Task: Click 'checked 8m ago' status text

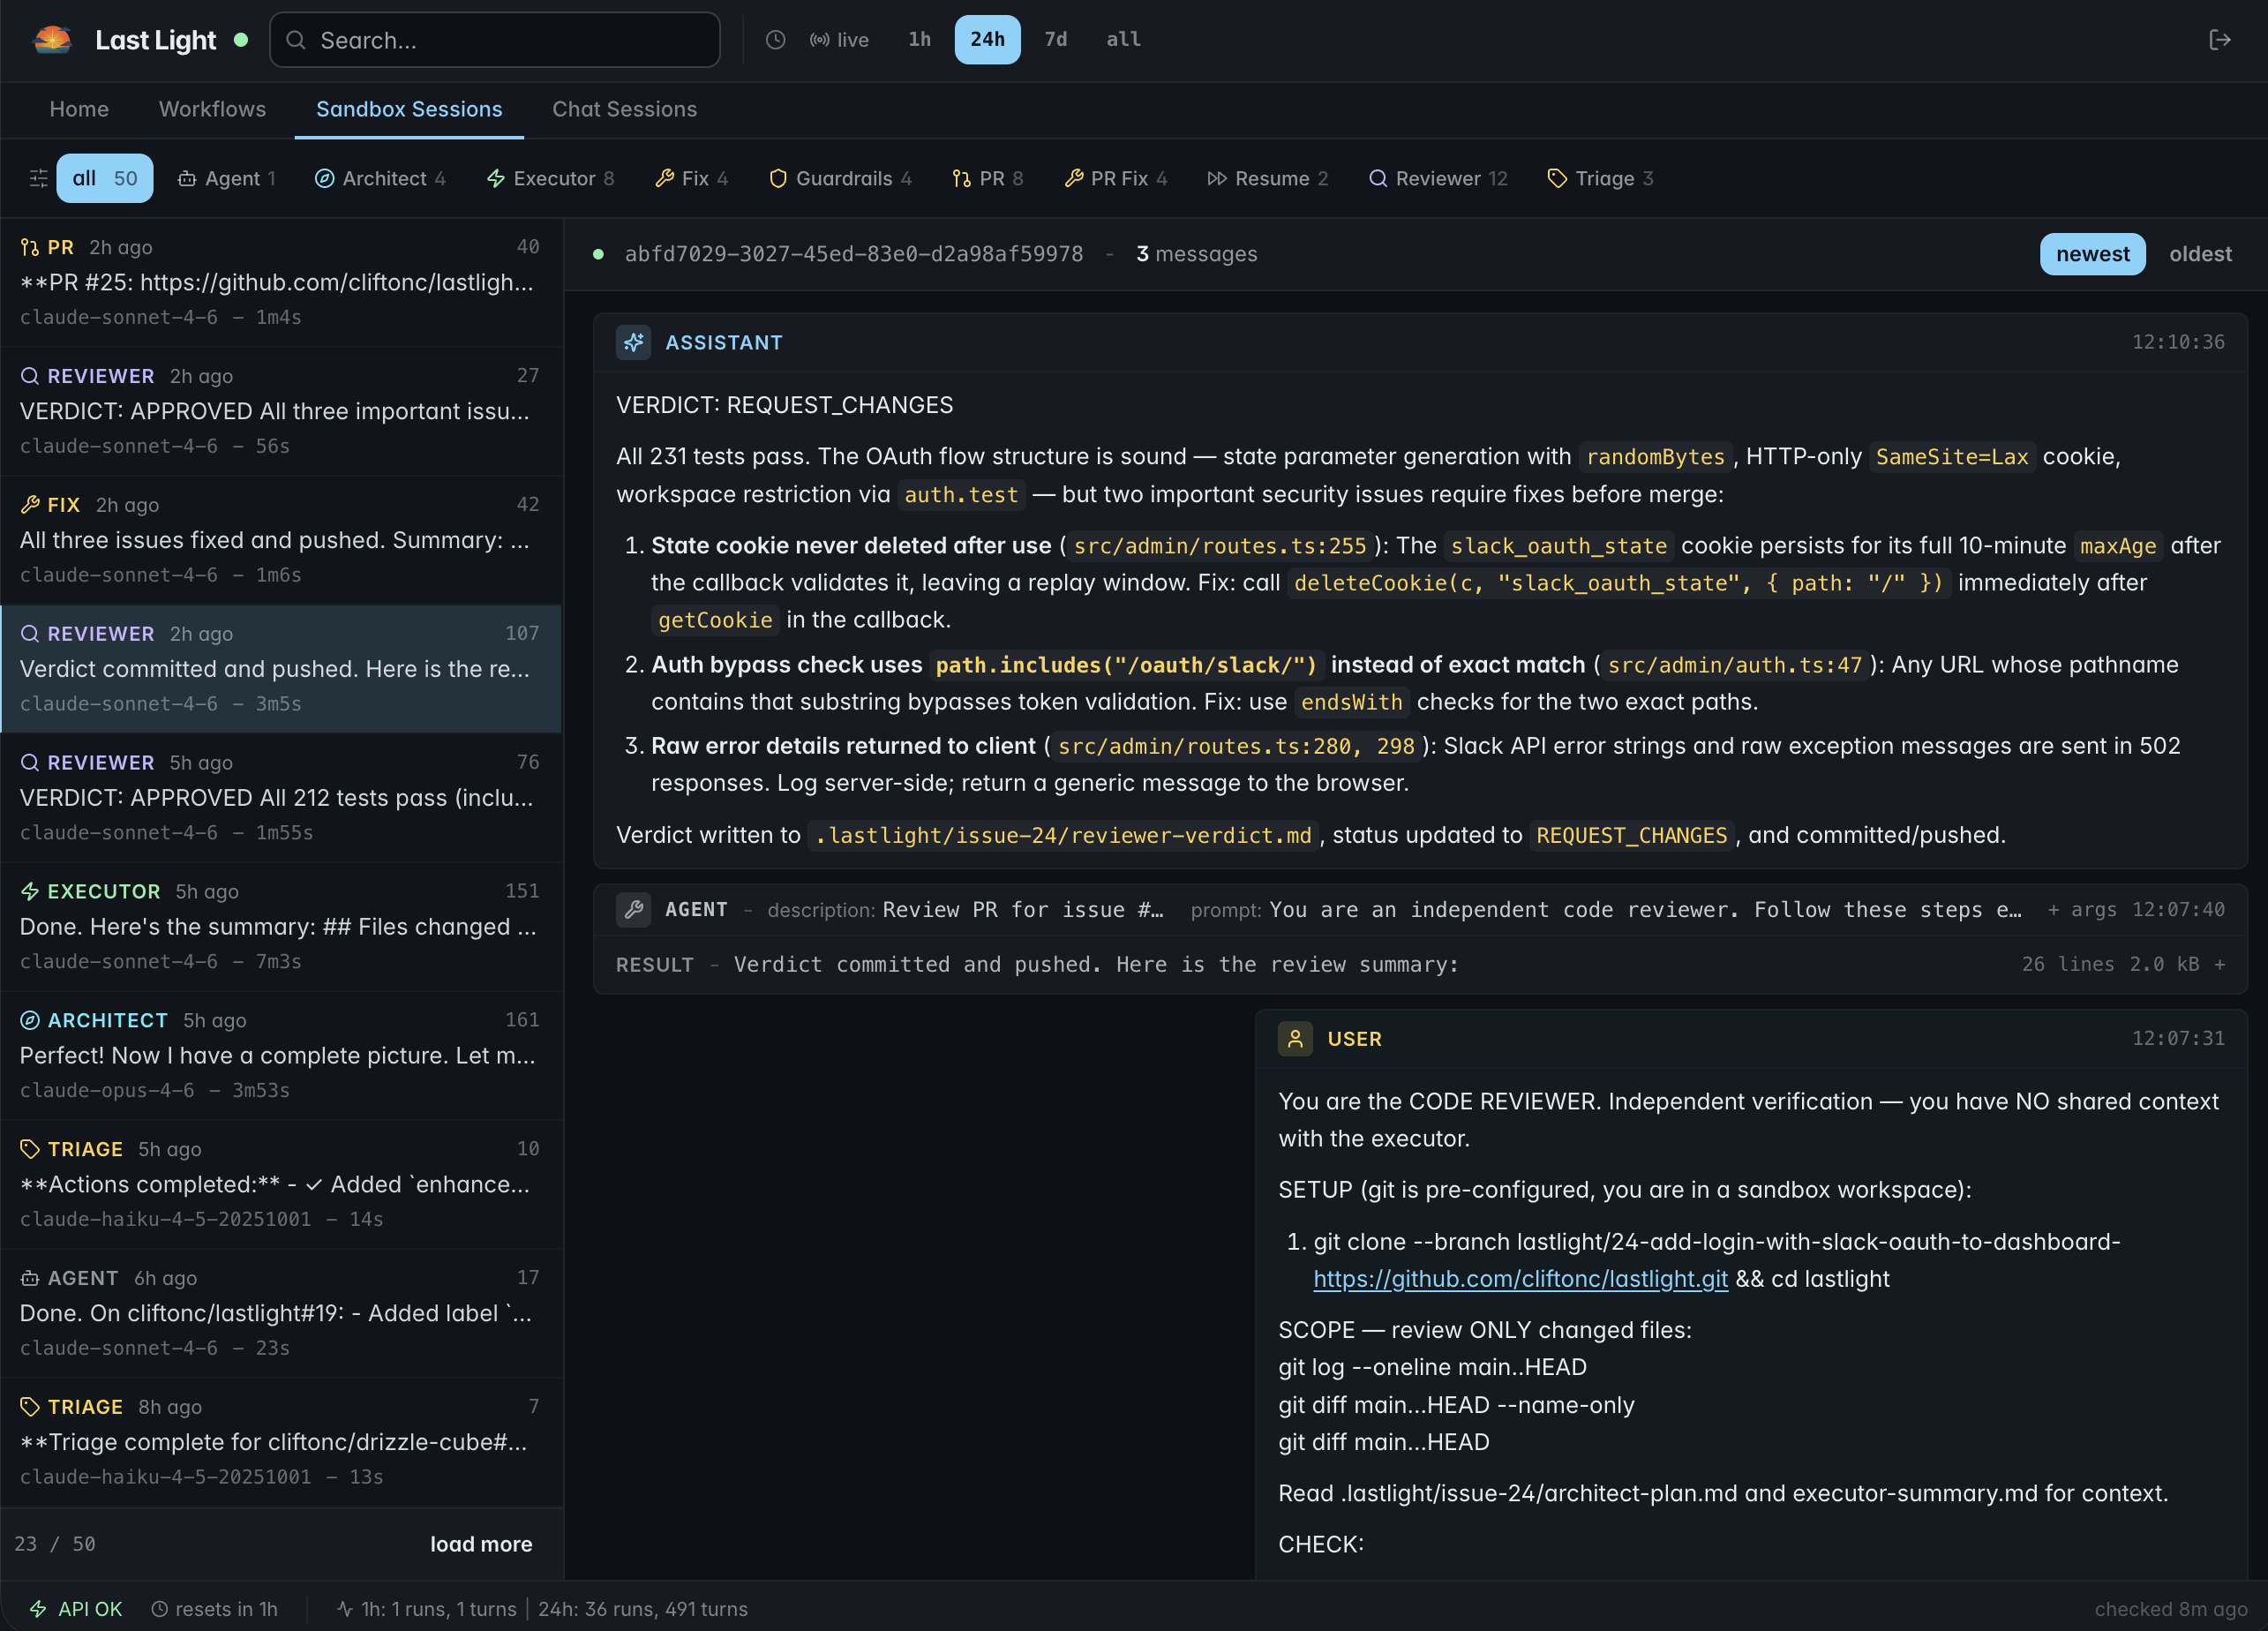Action: click(2171, 1608)
